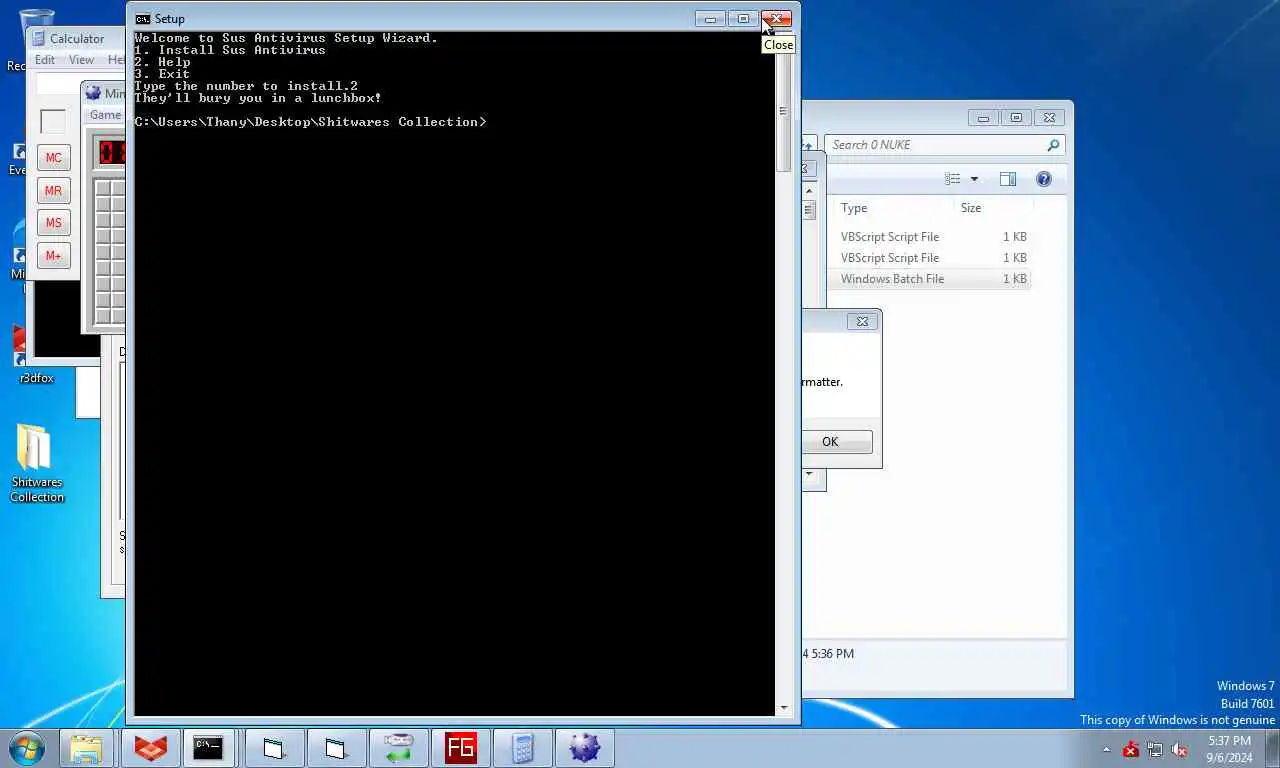The image size is (1280, 768).
Task: Show the preview pane in the Explorer window
Action: coord(1008,179)
